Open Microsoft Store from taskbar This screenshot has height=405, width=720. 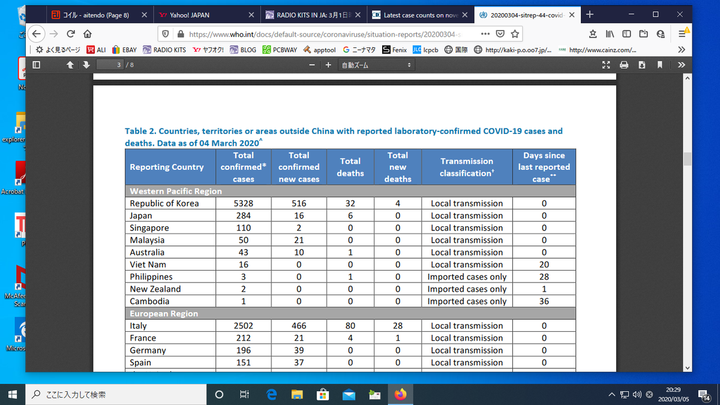323,394
